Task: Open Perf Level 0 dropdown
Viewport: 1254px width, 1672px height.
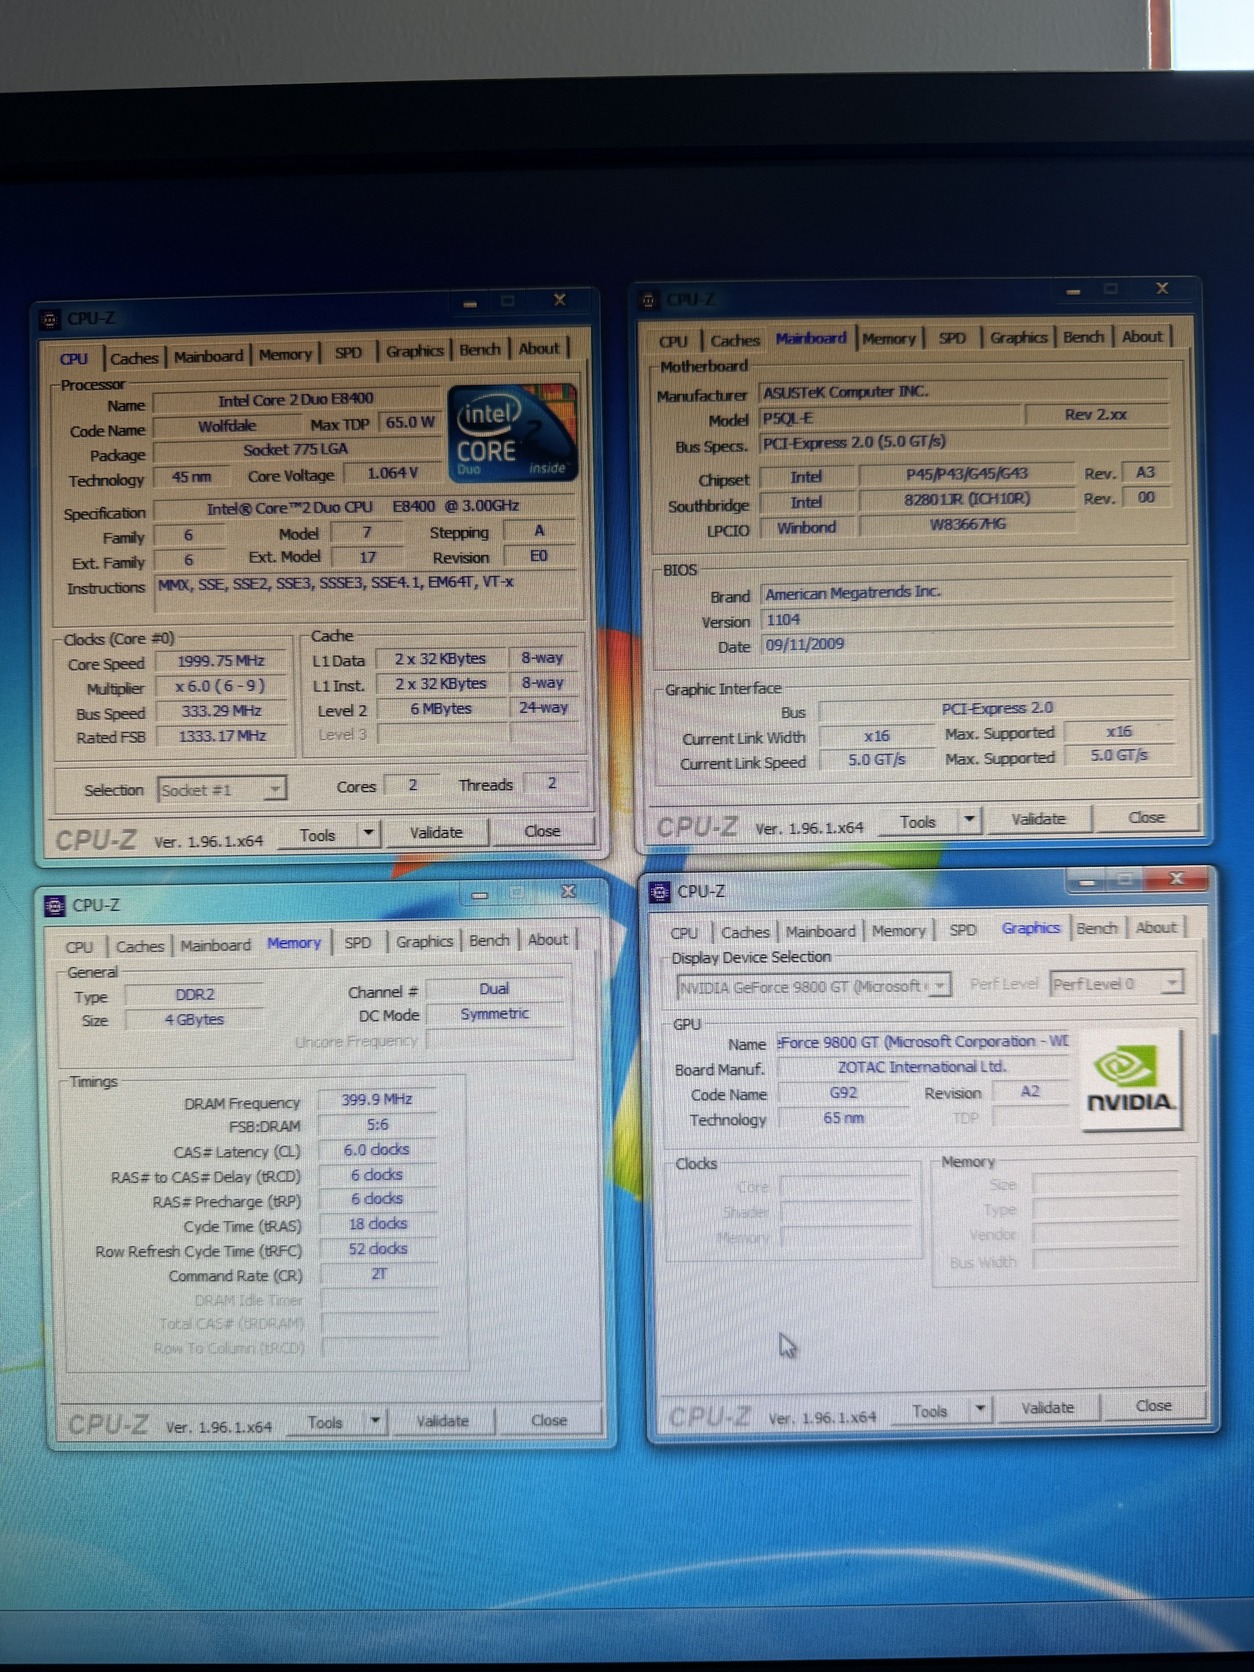Action: click(x=1116, y=984)
